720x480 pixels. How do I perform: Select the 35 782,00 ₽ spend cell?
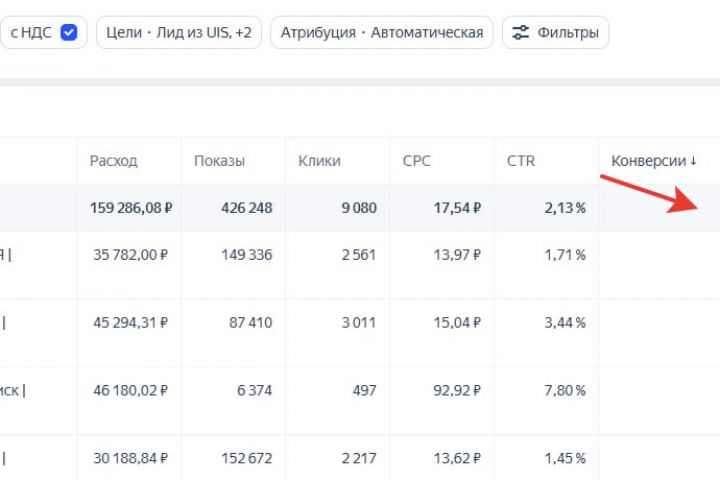click(x=131, y=255)
